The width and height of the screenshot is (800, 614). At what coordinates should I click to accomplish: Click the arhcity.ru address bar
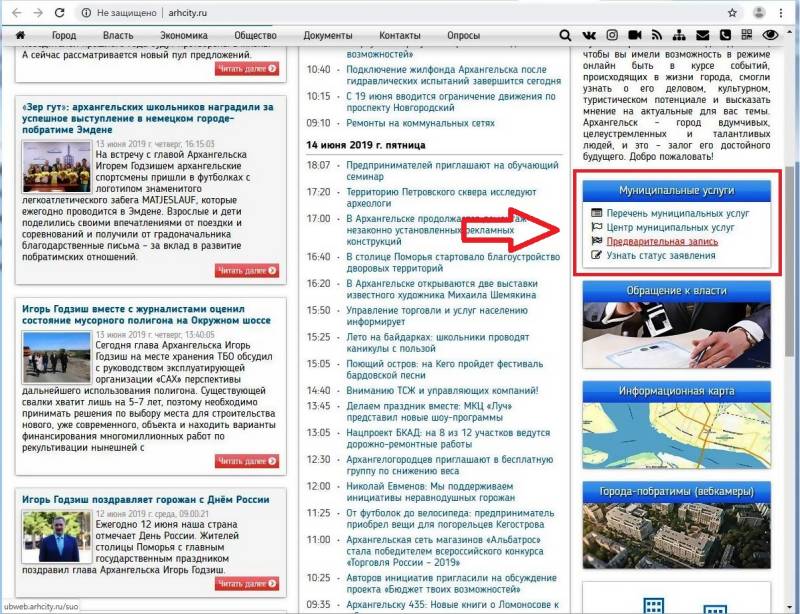(400, 12)
